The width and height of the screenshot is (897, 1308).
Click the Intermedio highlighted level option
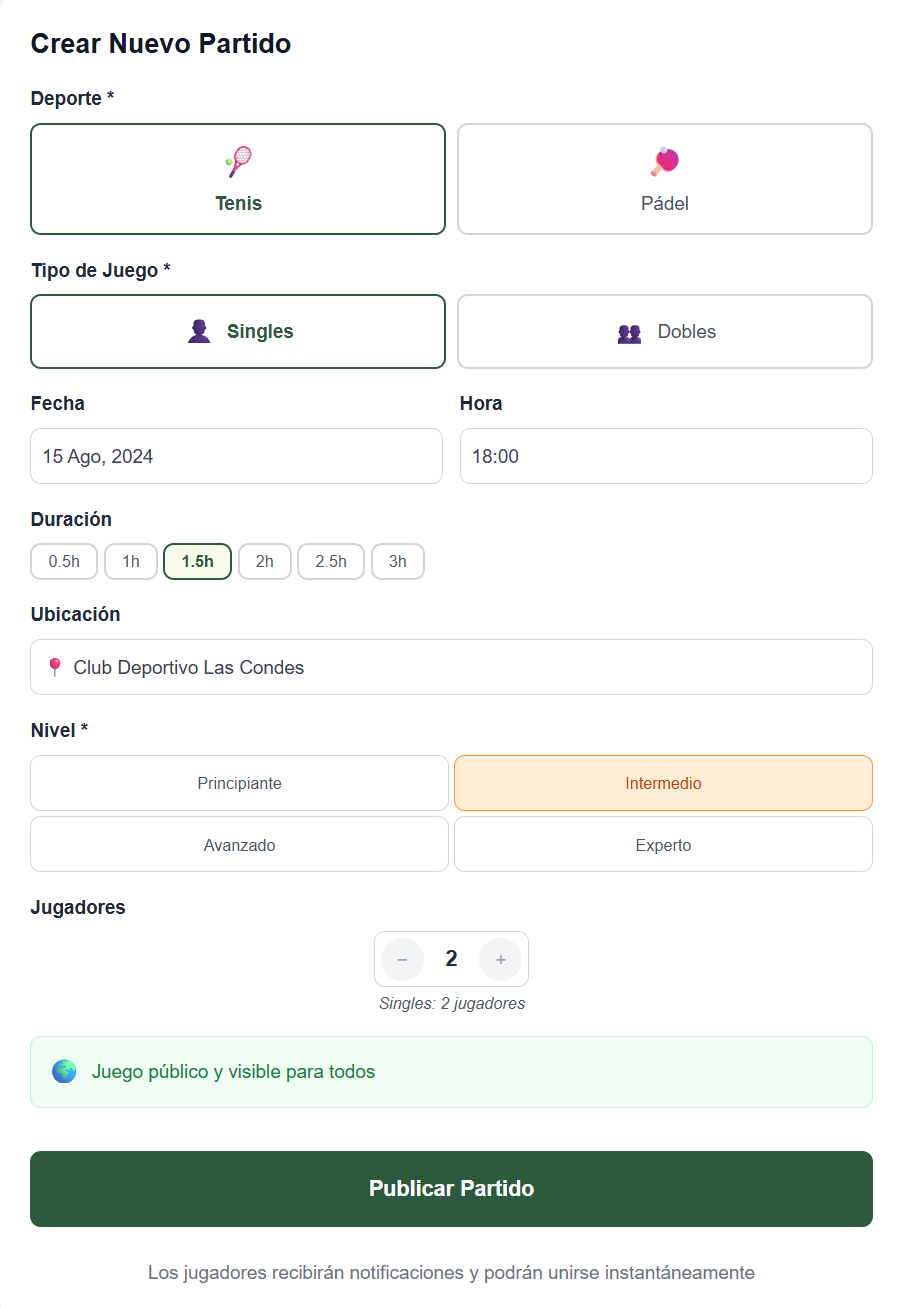tap(663, 783)
